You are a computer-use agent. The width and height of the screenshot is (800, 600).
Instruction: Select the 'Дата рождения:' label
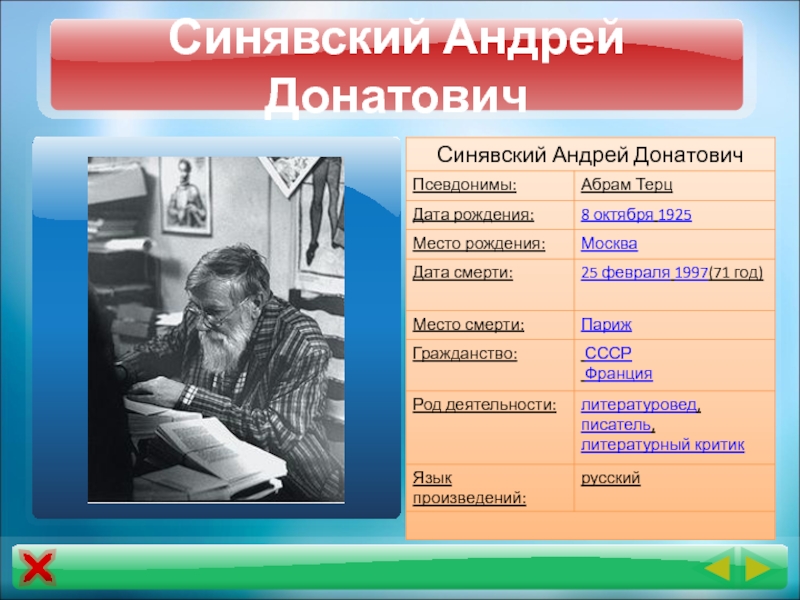(473, 215)
